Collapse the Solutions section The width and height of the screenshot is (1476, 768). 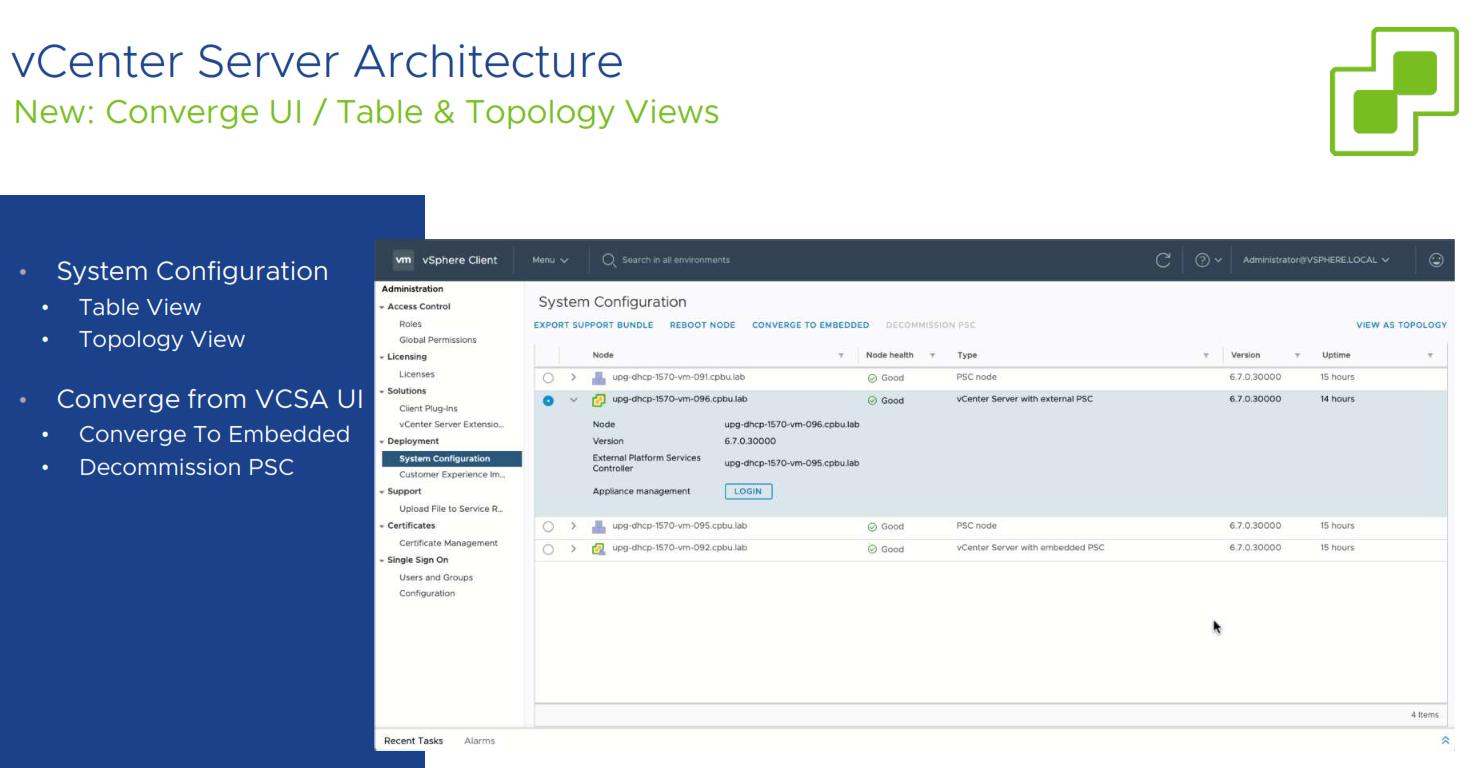coord(382,391)
